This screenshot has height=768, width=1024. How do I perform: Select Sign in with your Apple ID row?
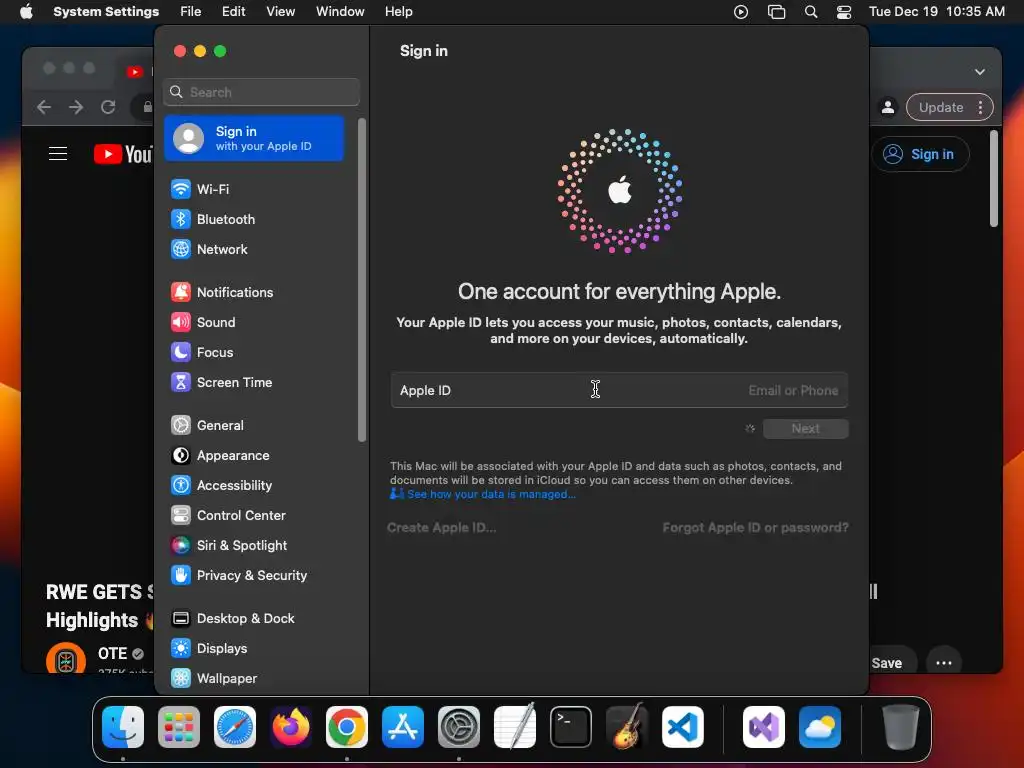[x=254, y=138]
